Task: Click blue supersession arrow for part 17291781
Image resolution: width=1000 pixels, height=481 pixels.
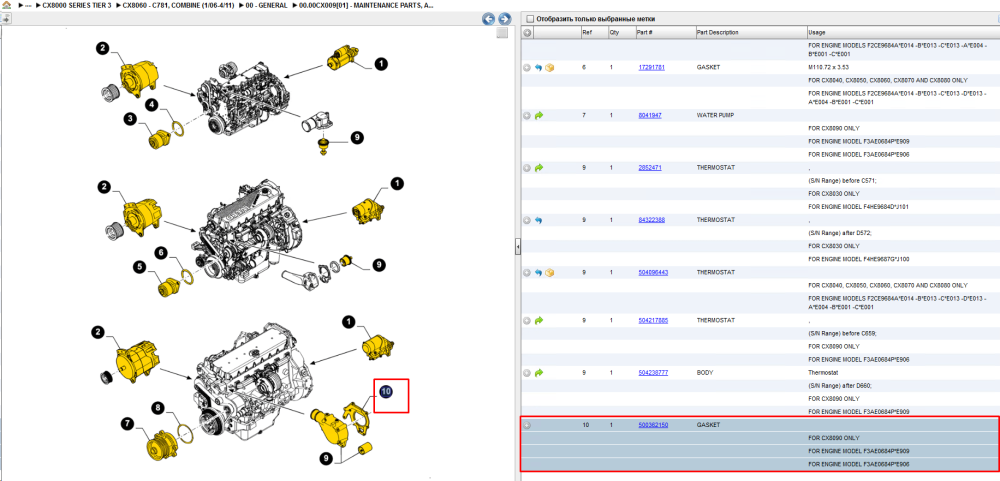Action: 538,67
